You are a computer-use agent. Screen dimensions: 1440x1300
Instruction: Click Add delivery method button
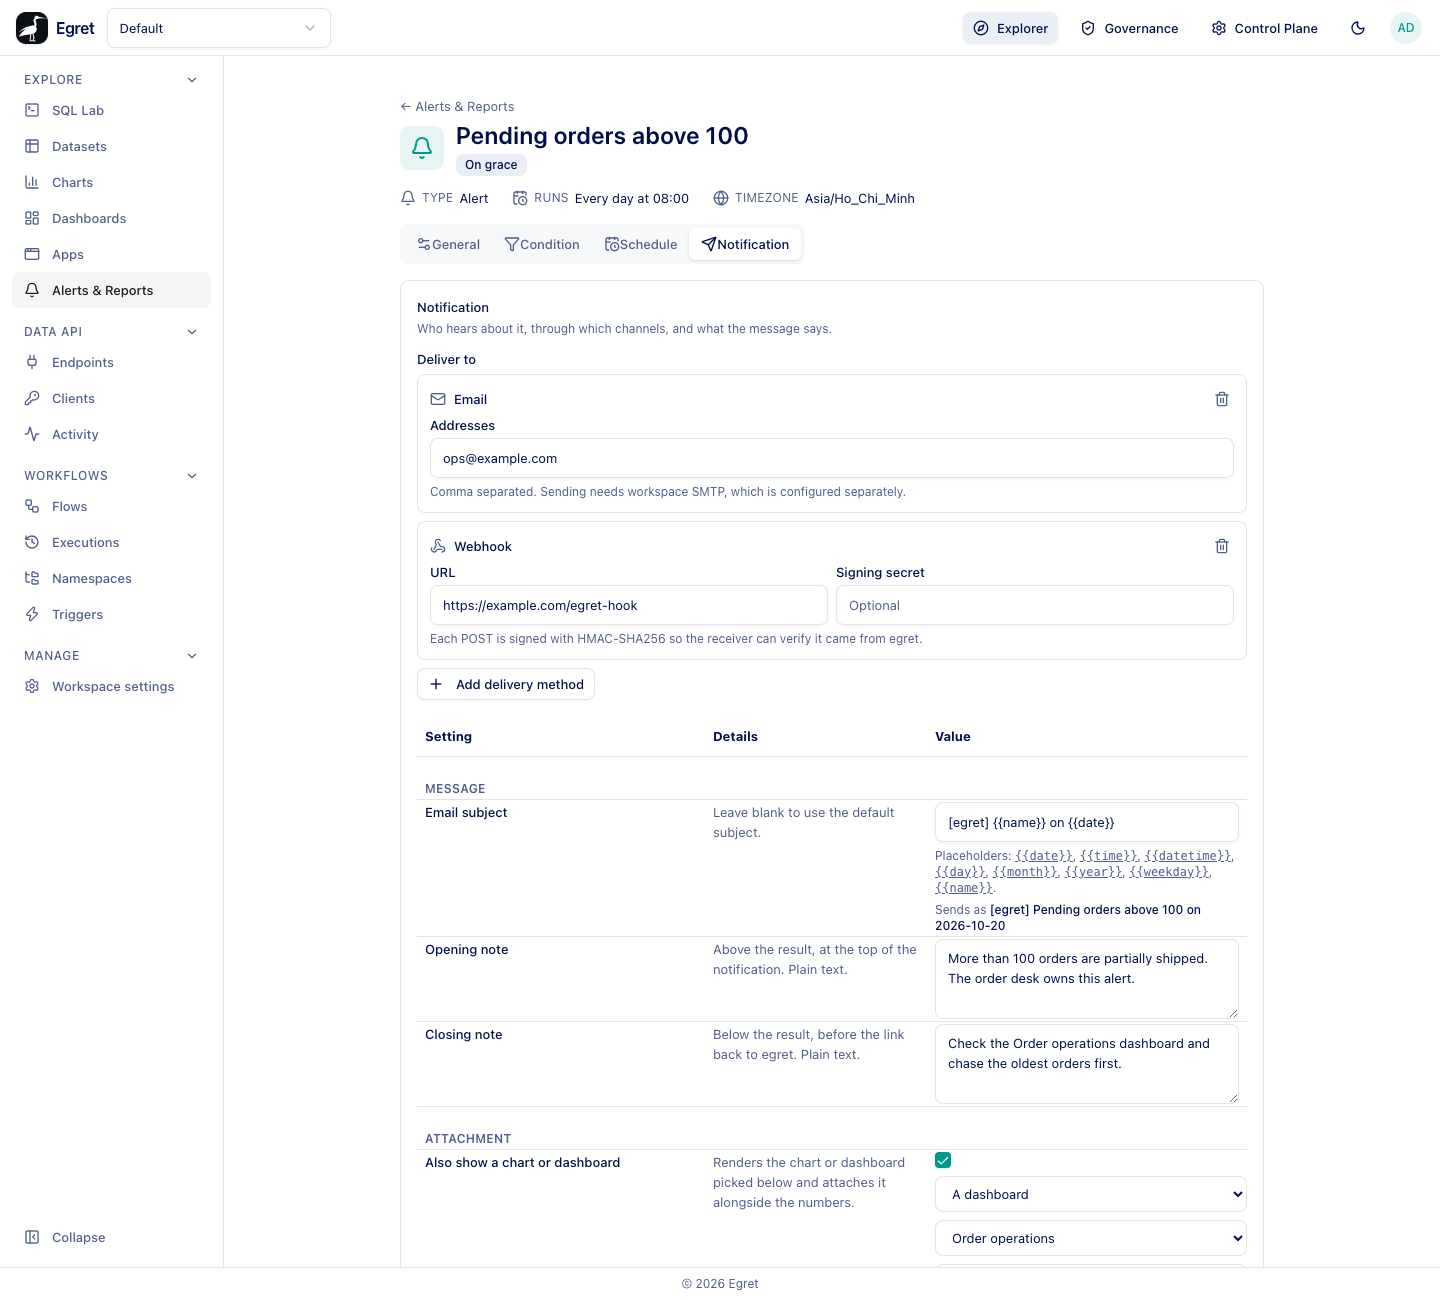[x=506, y=684]
